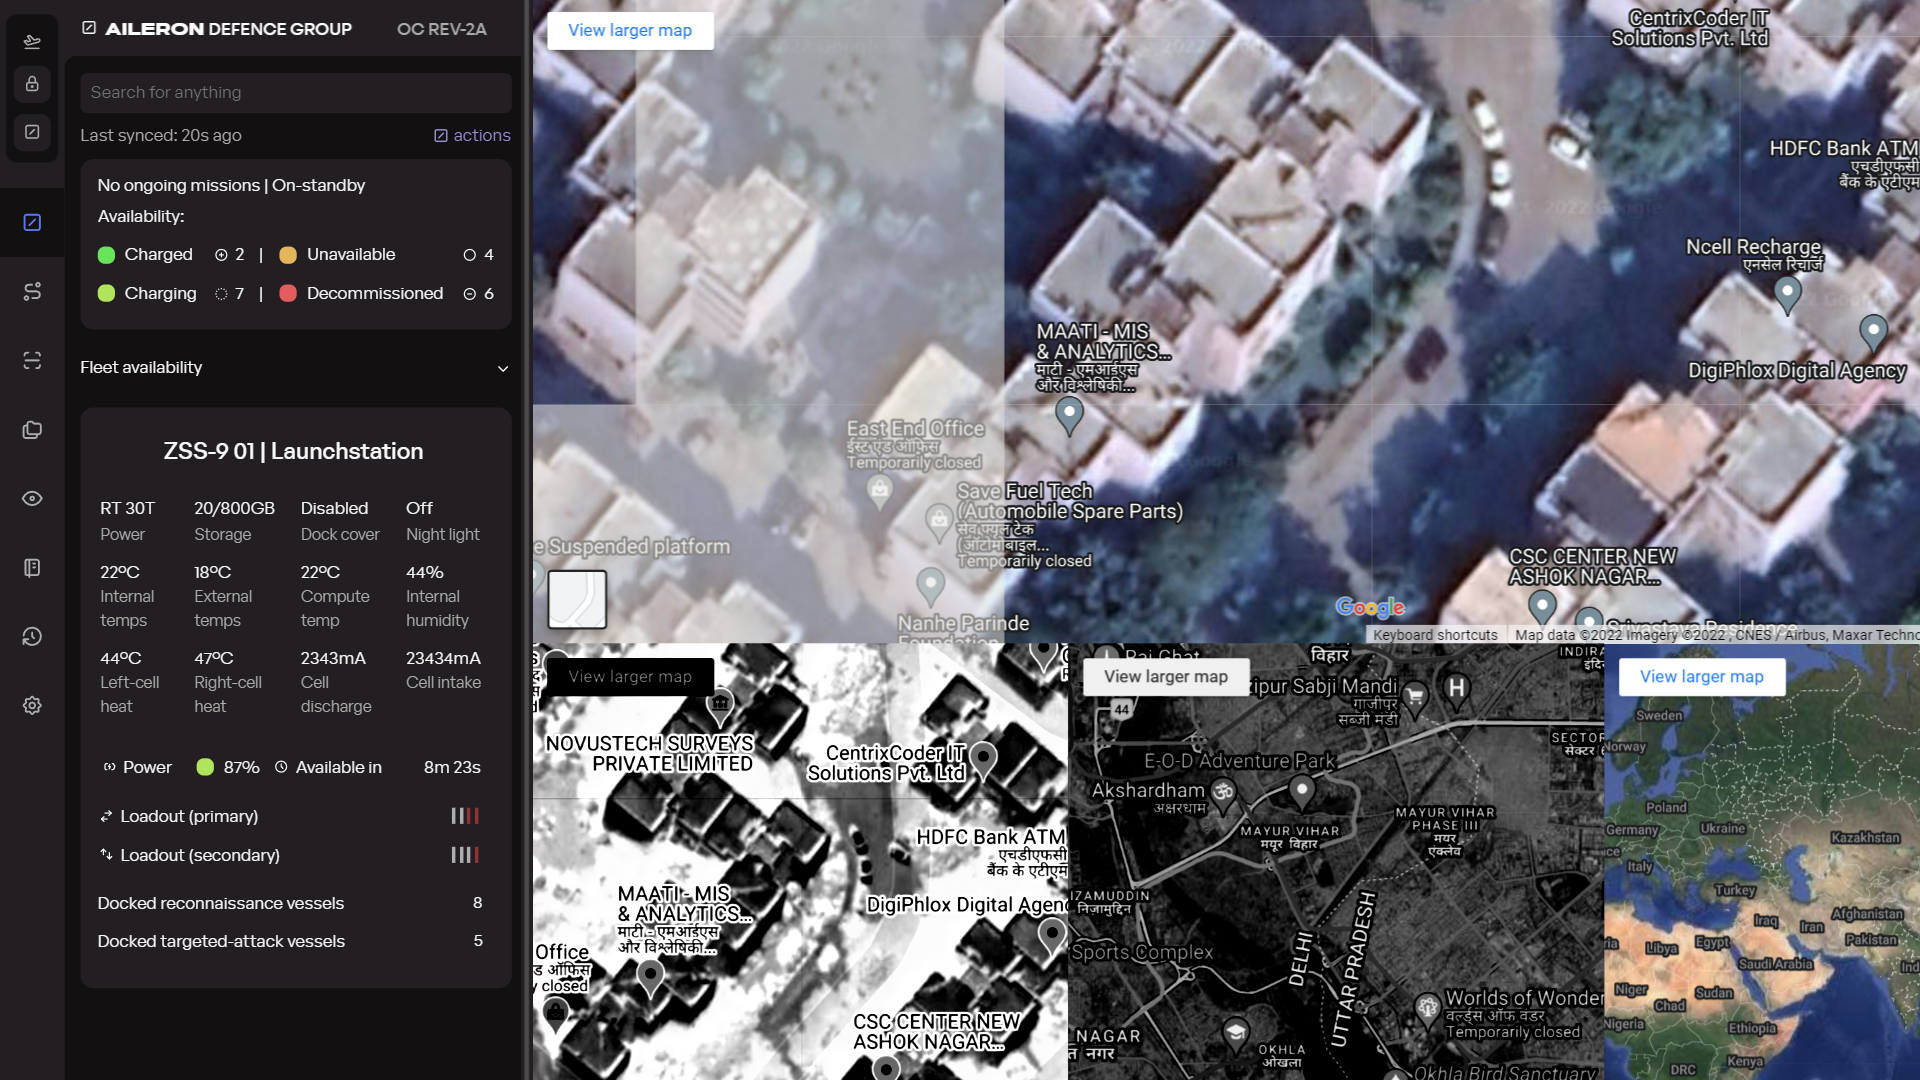Click View larger map on satellite map
The height and width of the screenshot is (1080, 1920).
coord(630,30)
